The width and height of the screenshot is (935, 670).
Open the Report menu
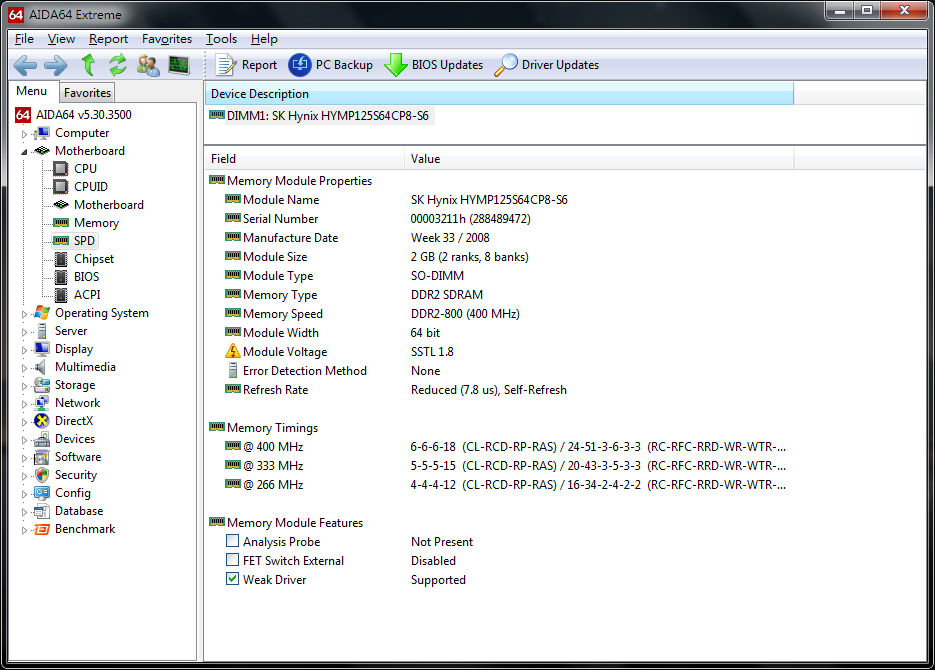[109, 39]
